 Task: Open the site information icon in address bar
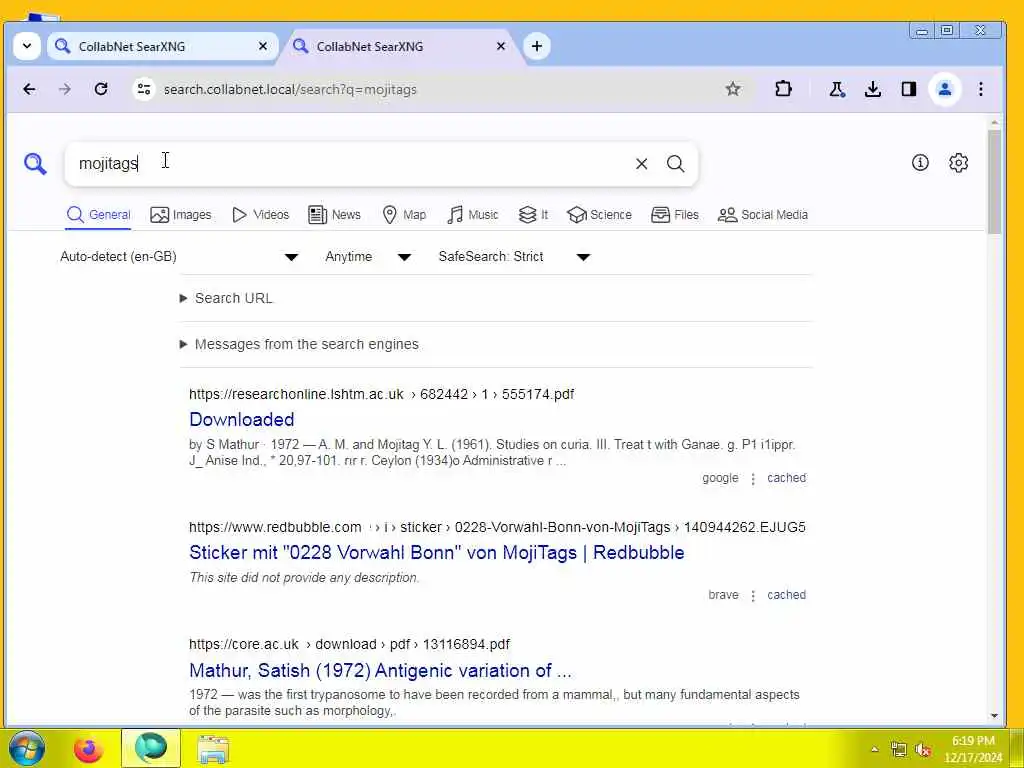(x=144, y=89)
